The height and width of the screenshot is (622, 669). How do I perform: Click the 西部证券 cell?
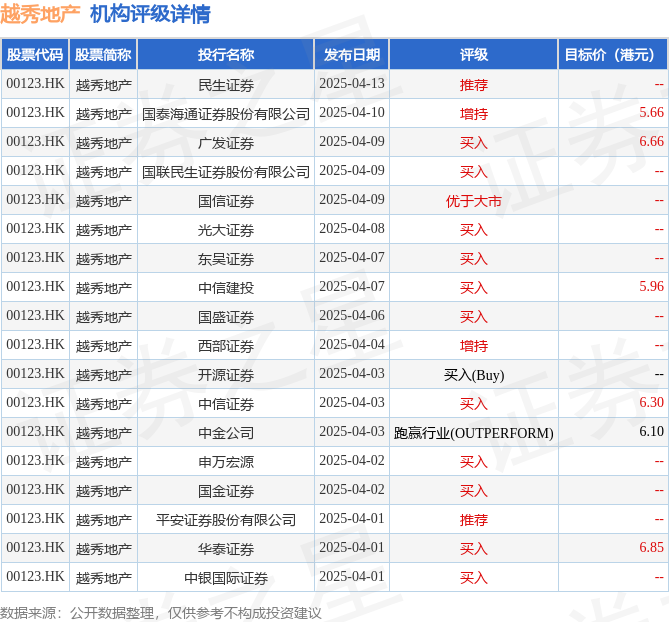click(x=226, y=346)
